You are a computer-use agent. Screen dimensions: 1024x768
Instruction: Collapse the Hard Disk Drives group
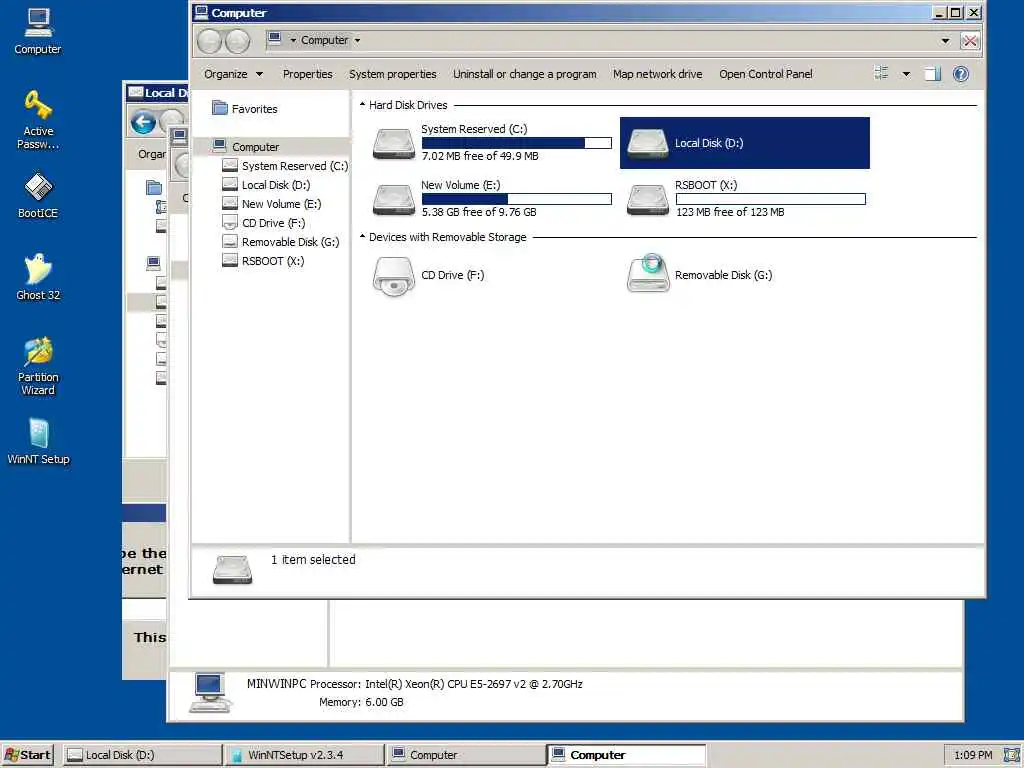click(x=362, y=104)
